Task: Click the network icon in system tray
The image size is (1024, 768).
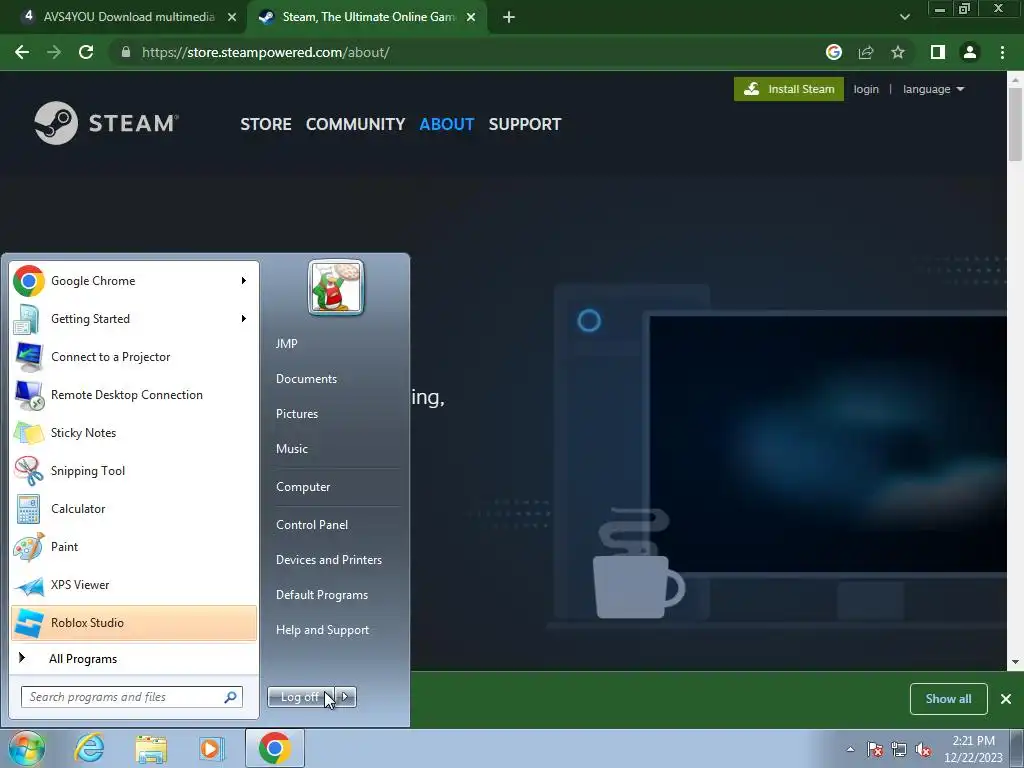Action: pyautogui.click(x=899, y=749)
